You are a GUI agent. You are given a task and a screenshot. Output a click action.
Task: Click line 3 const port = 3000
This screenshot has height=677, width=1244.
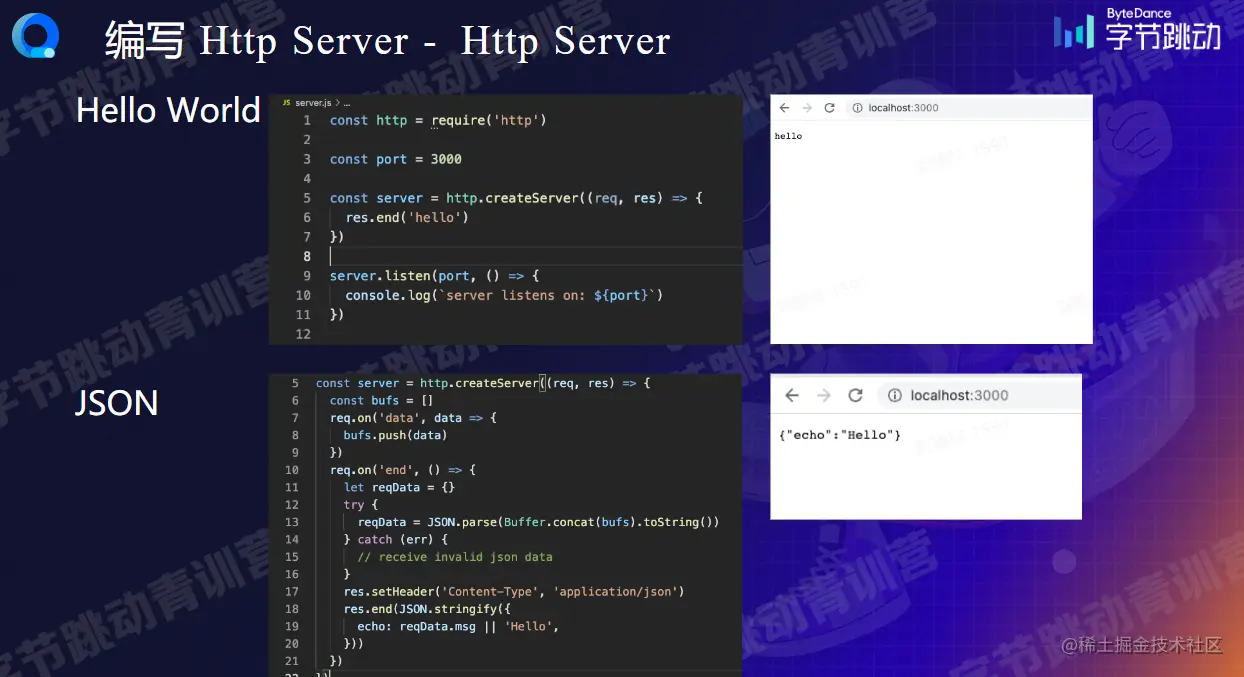(x=396, y=159)
